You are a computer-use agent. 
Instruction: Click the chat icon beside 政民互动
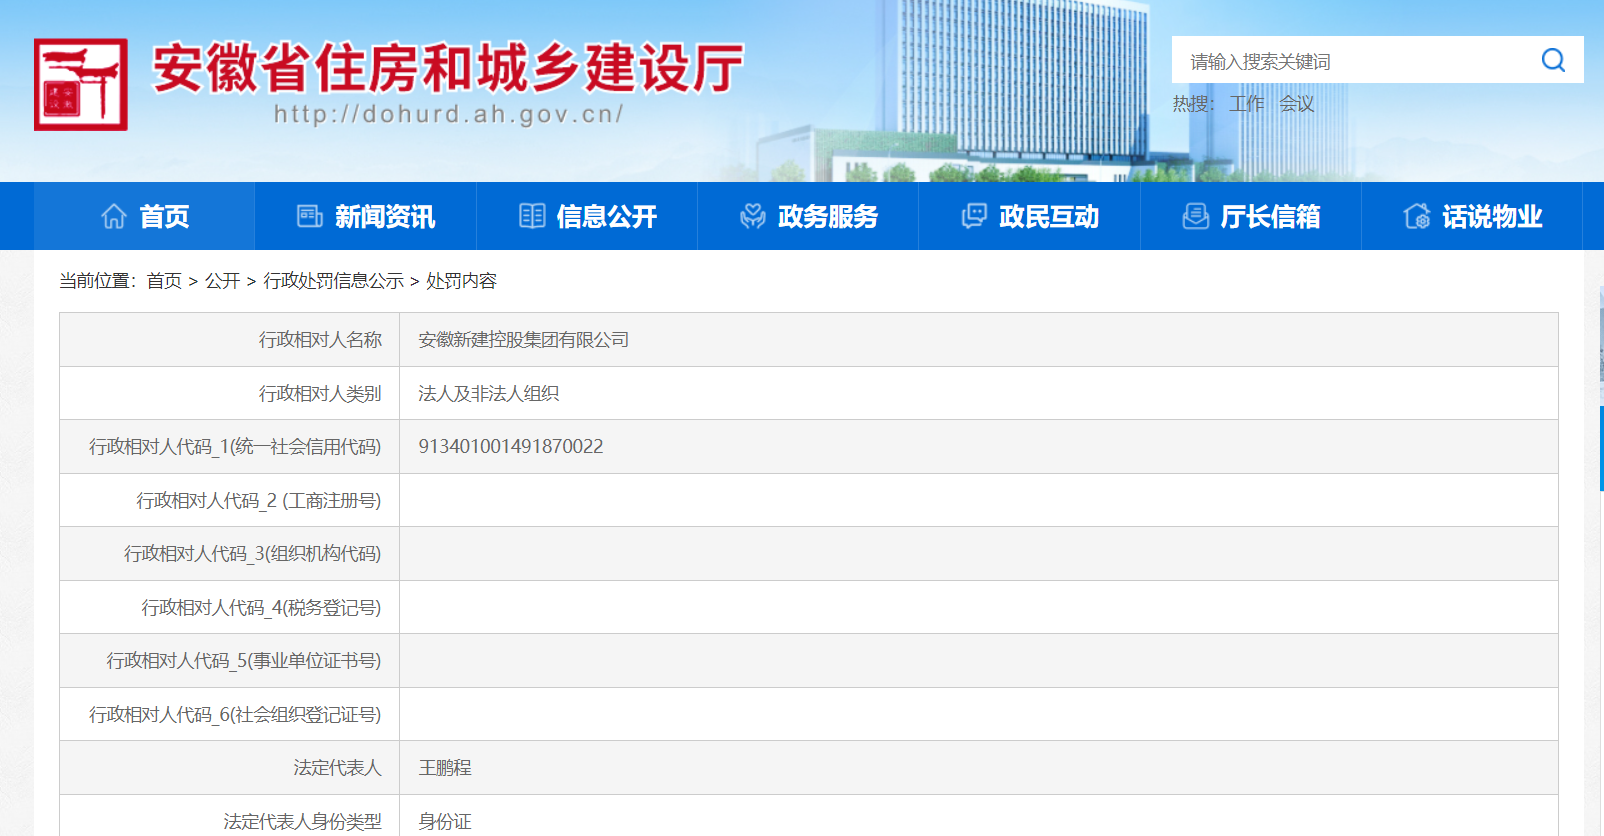(974, 216)
